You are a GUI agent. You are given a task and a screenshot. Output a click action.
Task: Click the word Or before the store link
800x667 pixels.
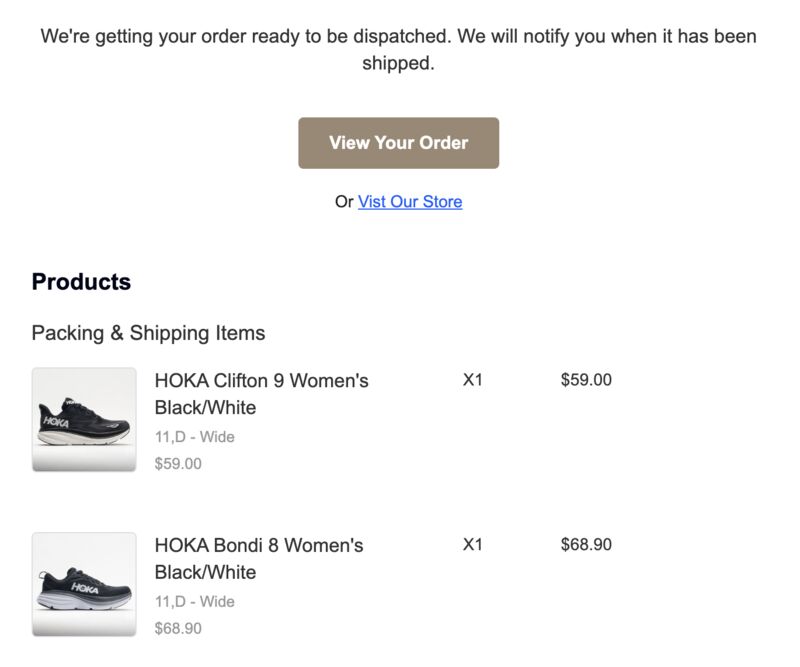click(x=344, y=202)
